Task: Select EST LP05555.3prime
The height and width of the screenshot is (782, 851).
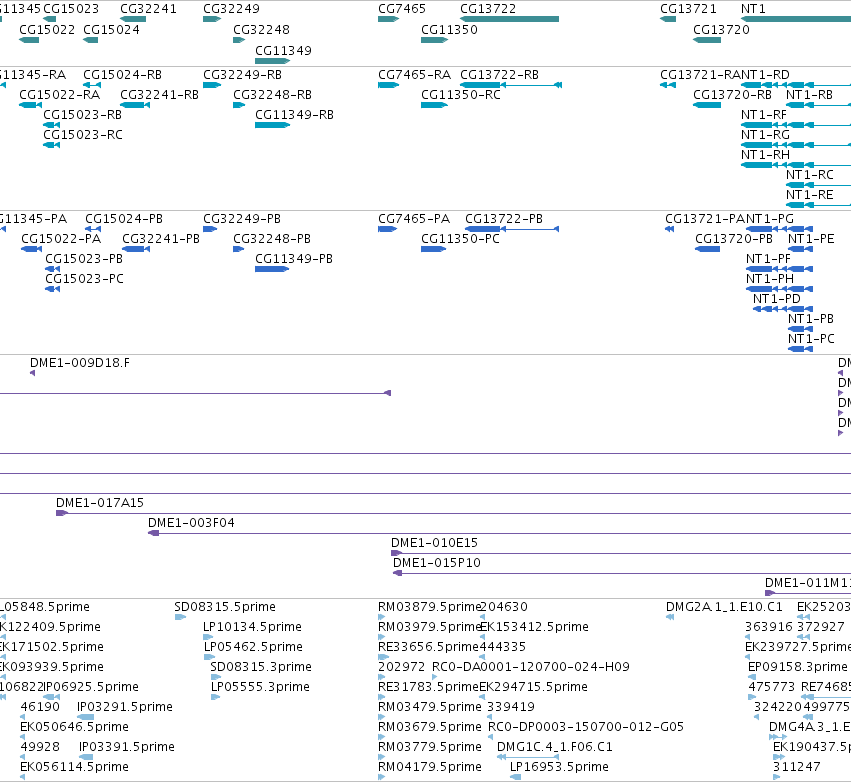Action: [x=260, y=687]
